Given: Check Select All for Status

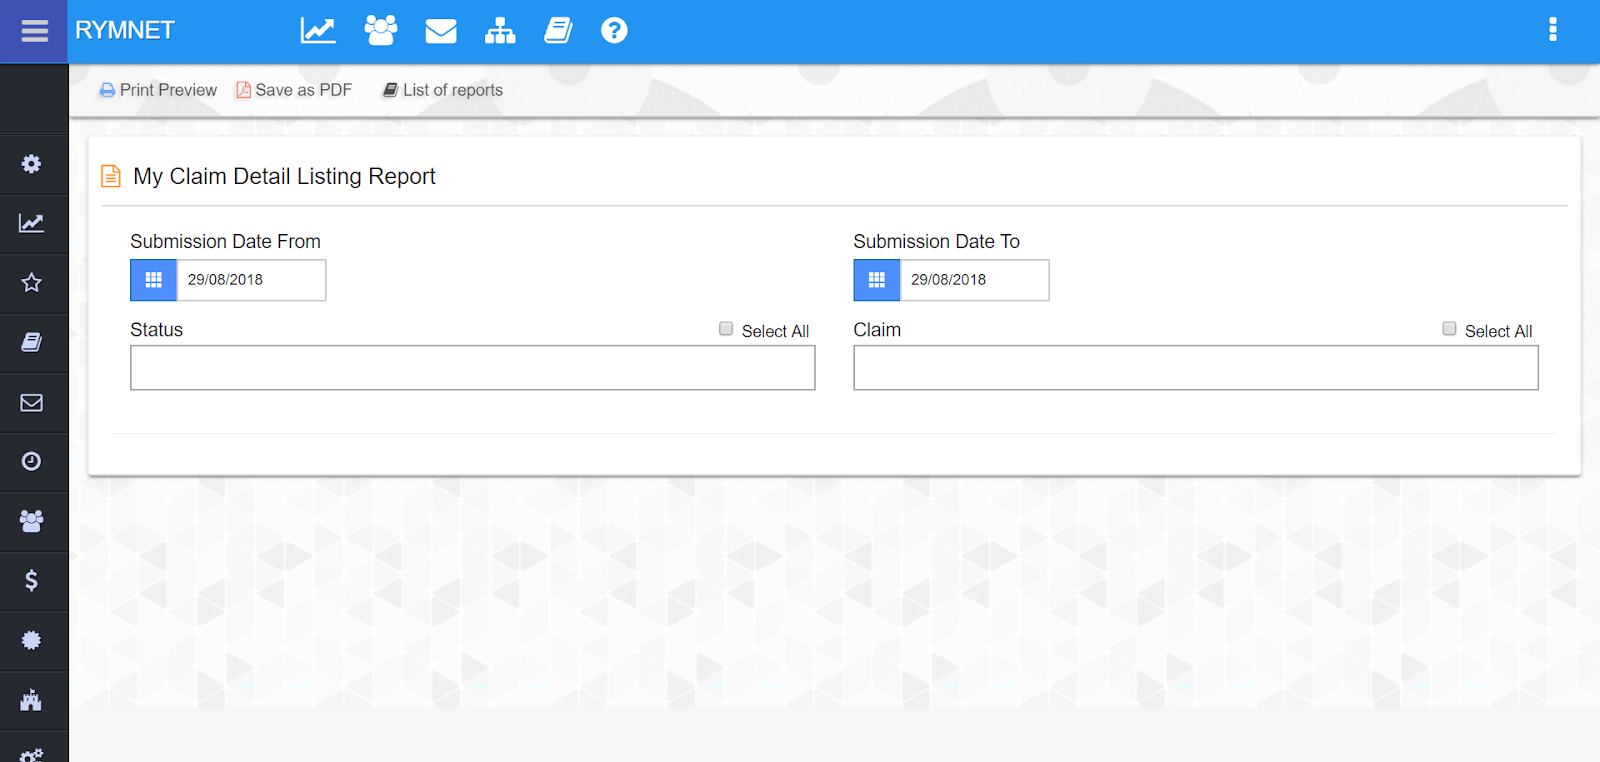Looking at the screenshot, I should point(726,329).
